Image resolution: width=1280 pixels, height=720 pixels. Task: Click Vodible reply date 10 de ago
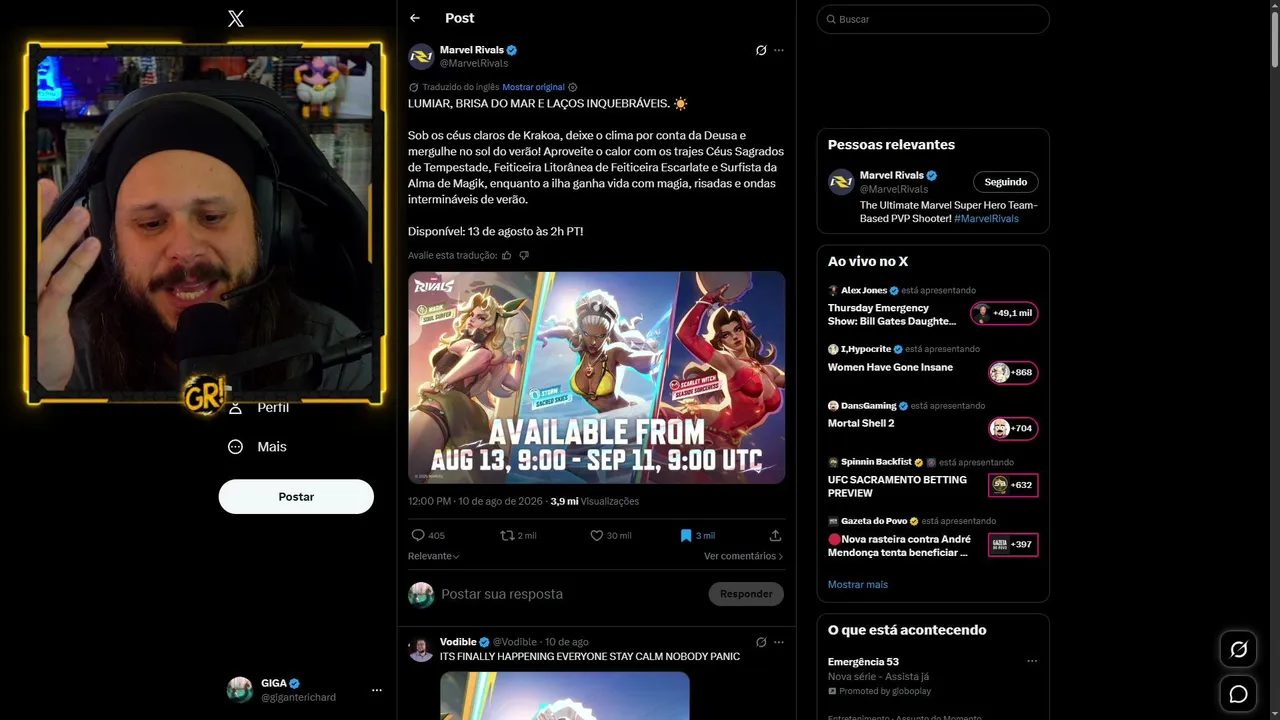point(566,642)
